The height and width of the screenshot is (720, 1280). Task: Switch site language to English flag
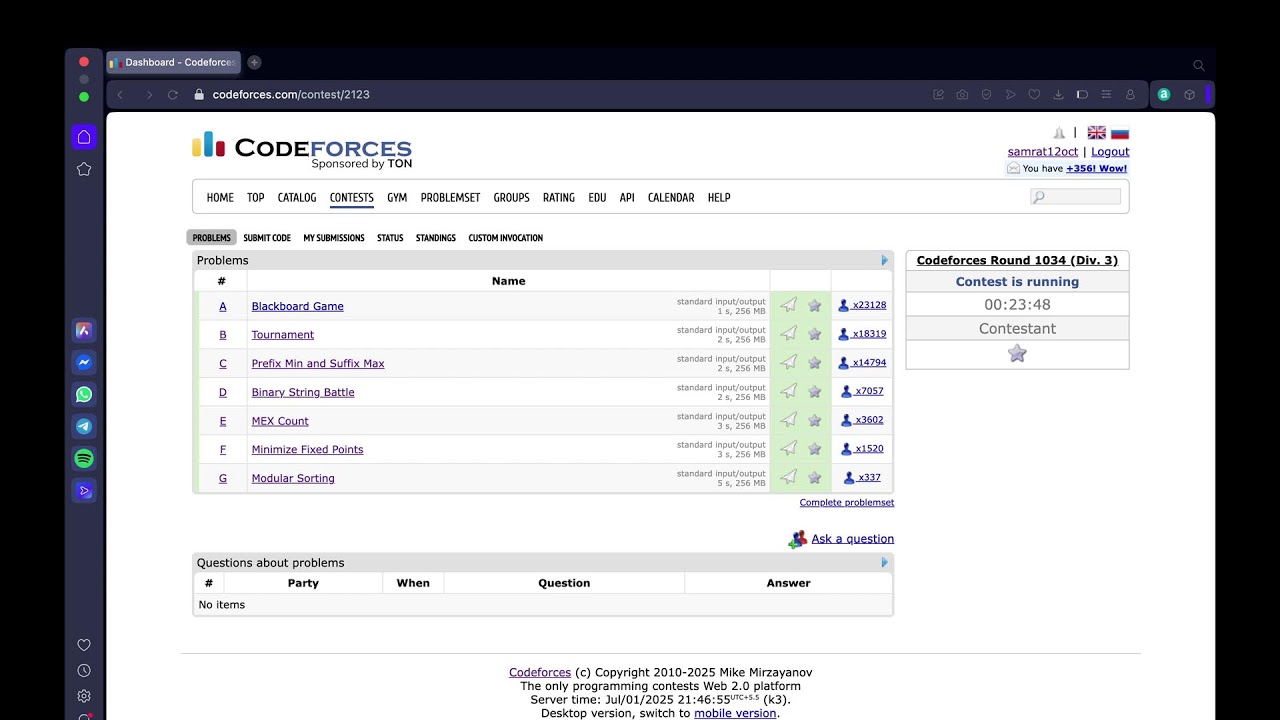(1097, 133)
